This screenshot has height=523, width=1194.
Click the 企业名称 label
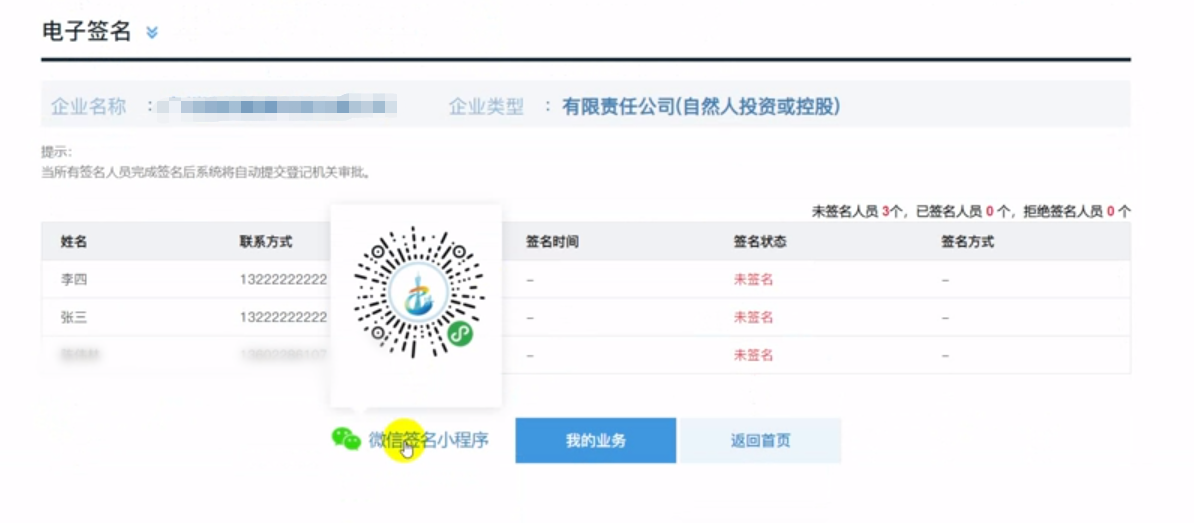click(x=88, y=107)
